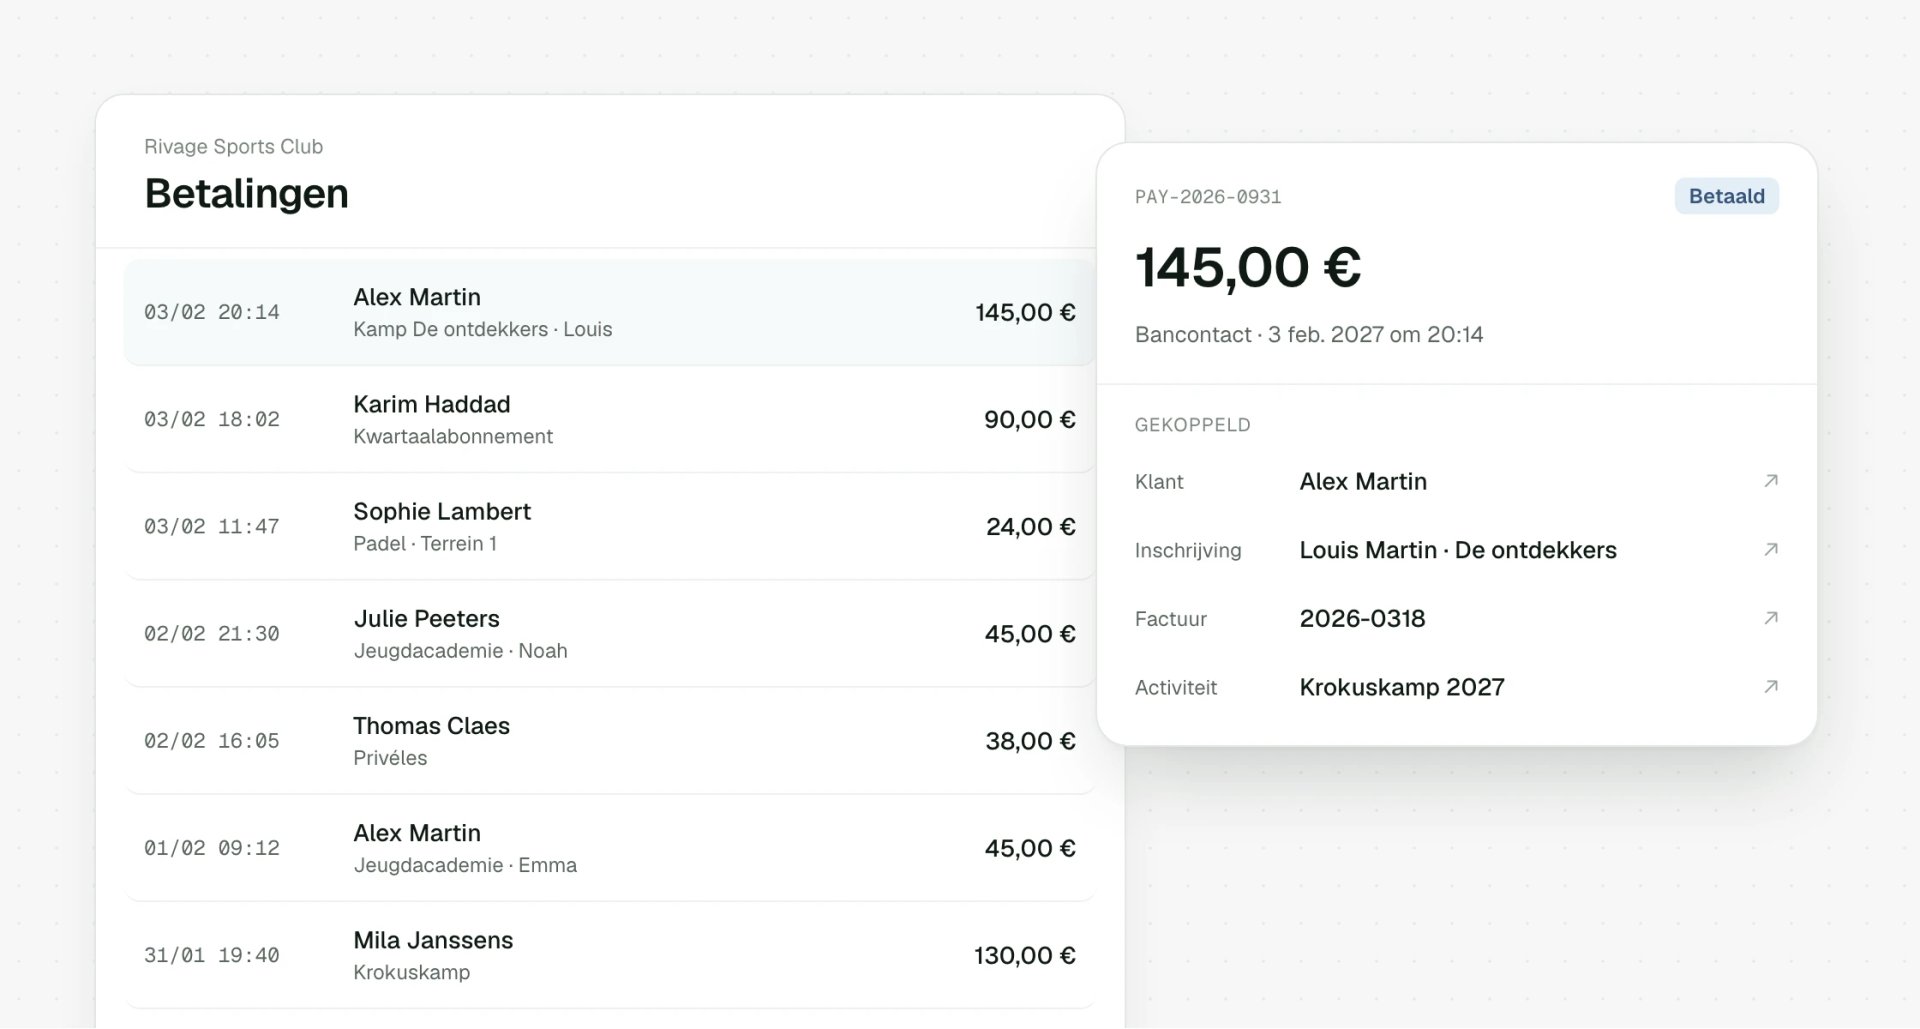
Task: Click the Kamp De ontdekkers · Louis description
Action: [x=483, y=329]
